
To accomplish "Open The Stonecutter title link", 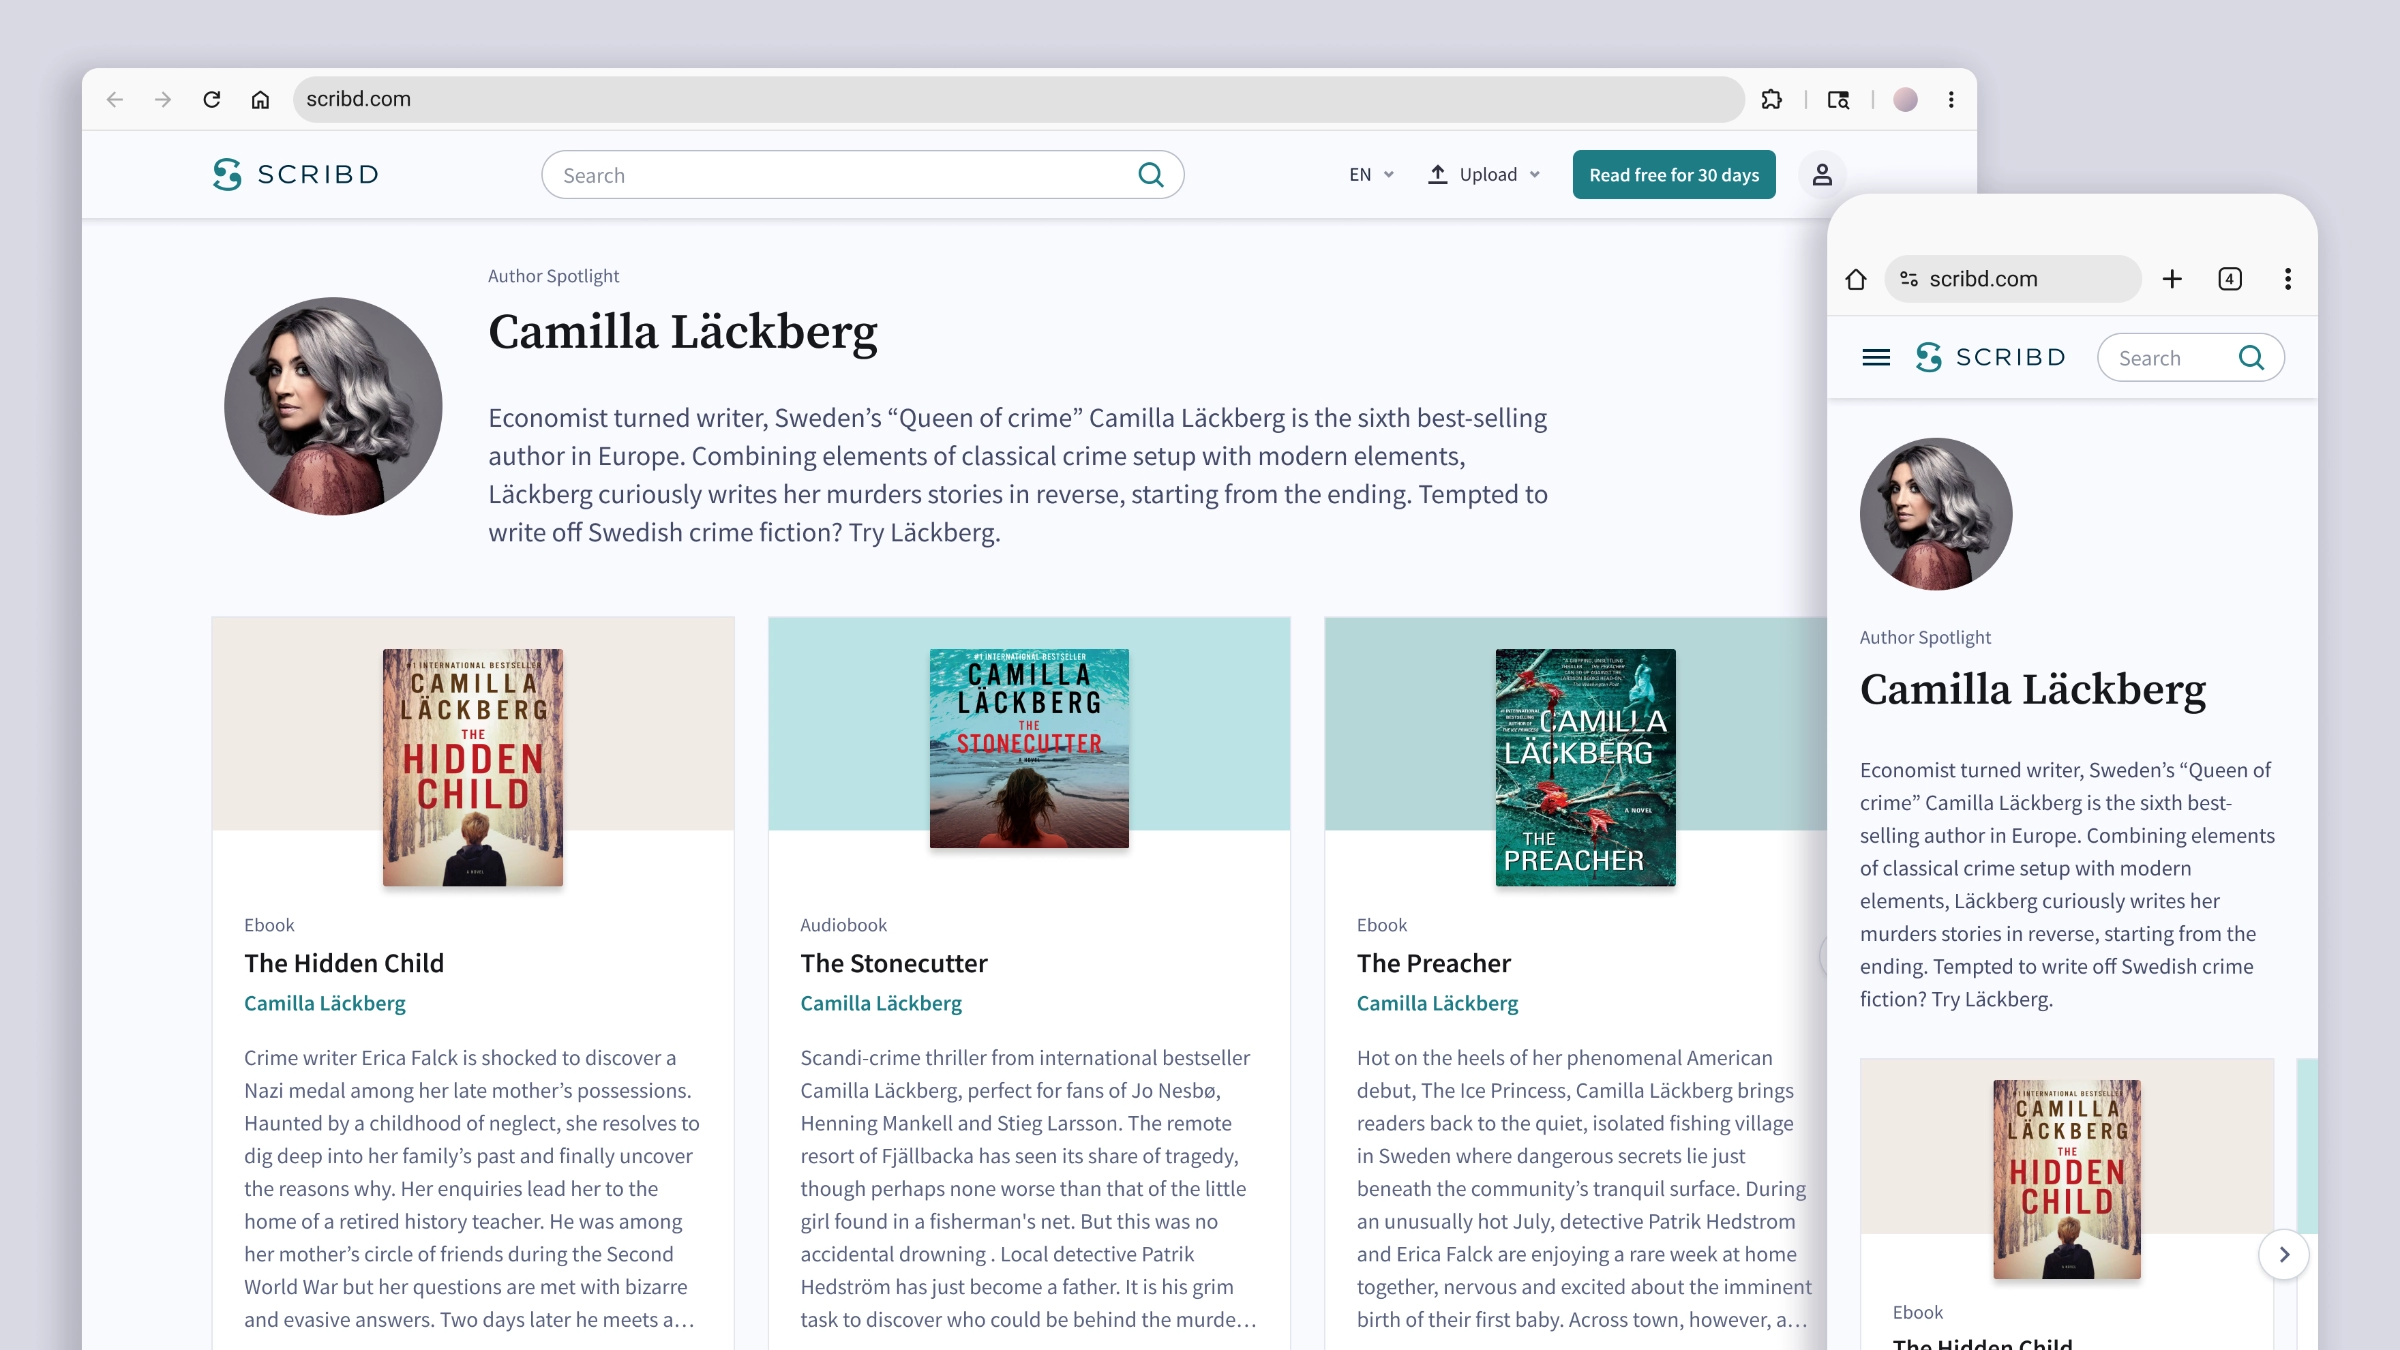I will [894, 963].
